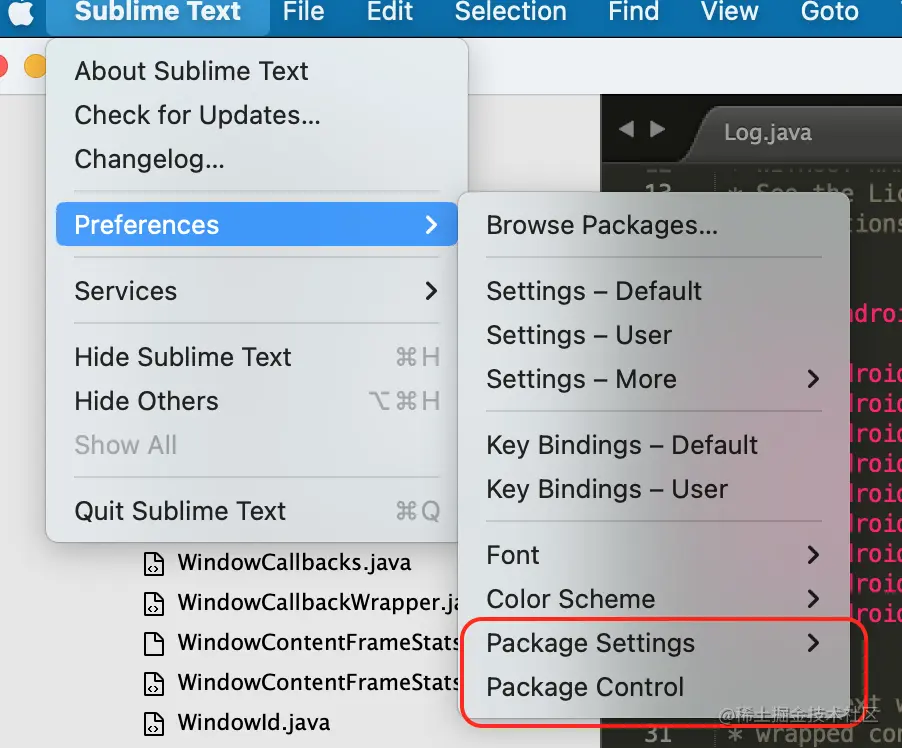Image resolution: width=902 pixels, height=748 pixels.
Task: Click the file icon beside WindowCallbacks.java
Action: coord(153,563)
